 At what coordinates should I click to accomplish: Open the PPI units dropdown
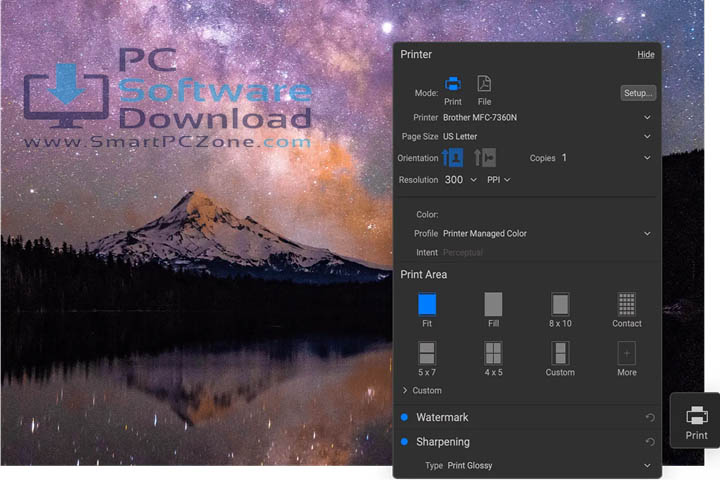[499, 180]
